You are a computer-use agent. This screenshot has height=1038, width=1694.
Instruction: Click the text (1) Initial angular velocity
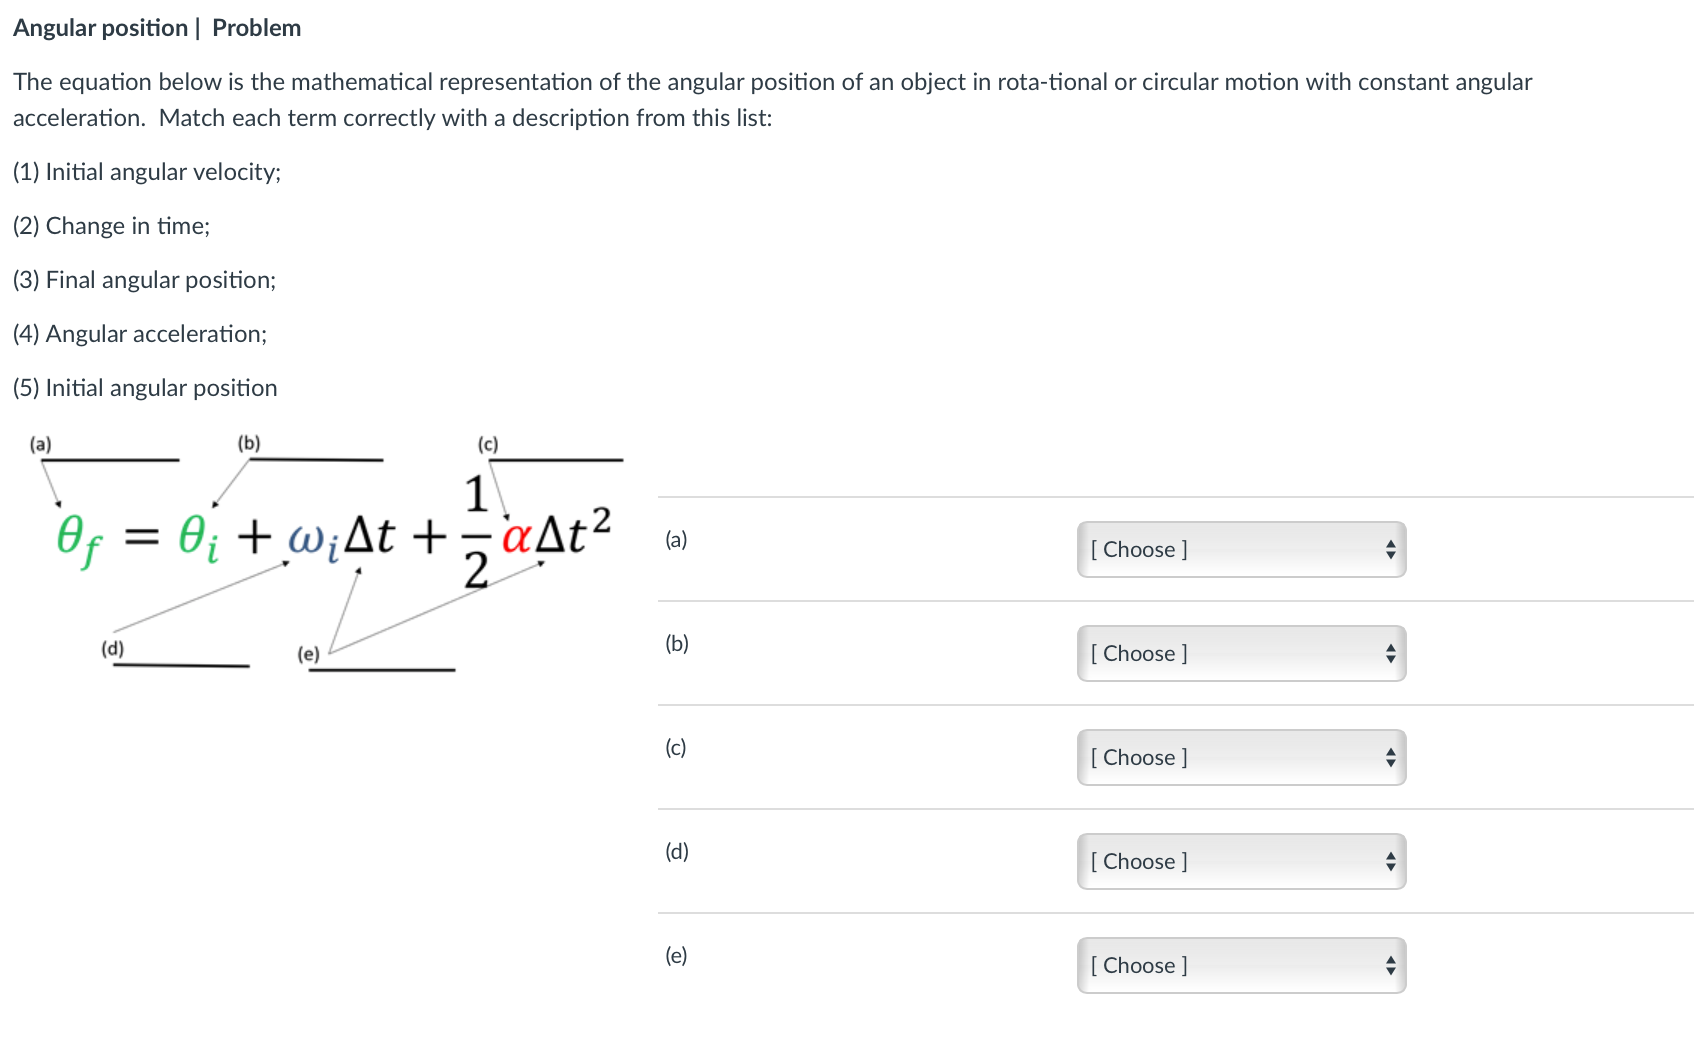[146, 171]
